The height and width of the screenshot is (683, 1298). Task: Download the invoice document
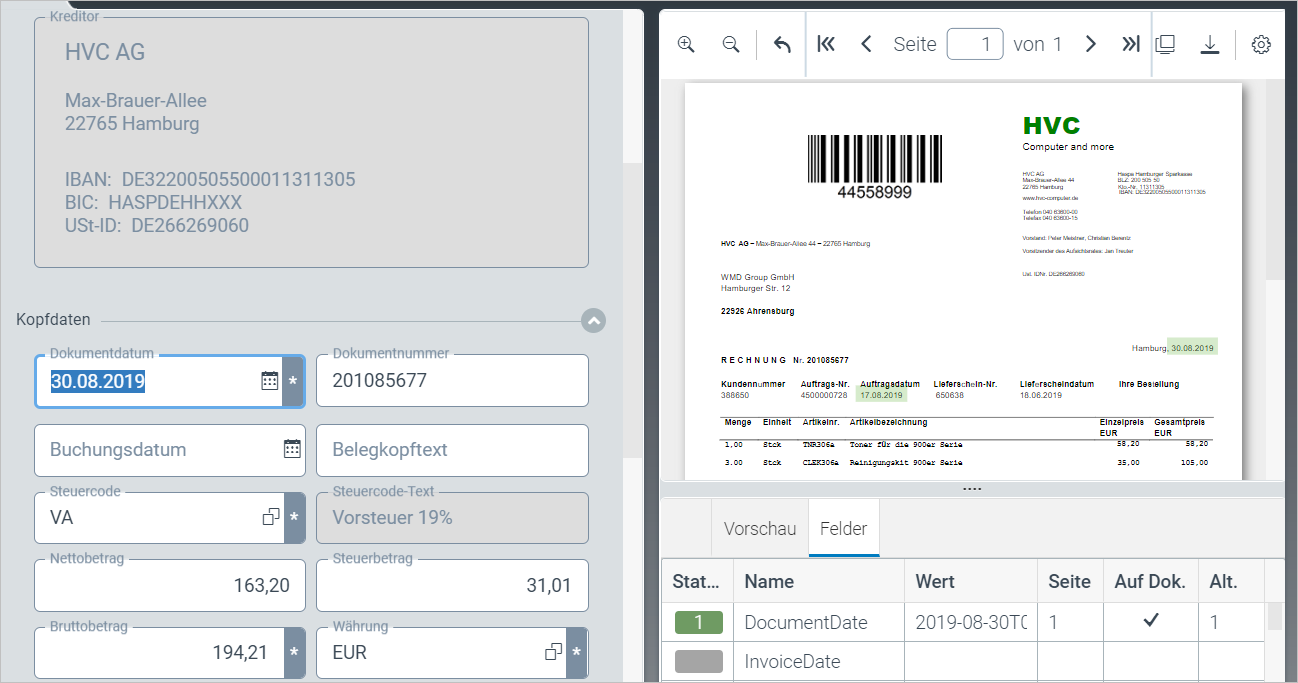pyautogui.click(x=1210, y=44)
